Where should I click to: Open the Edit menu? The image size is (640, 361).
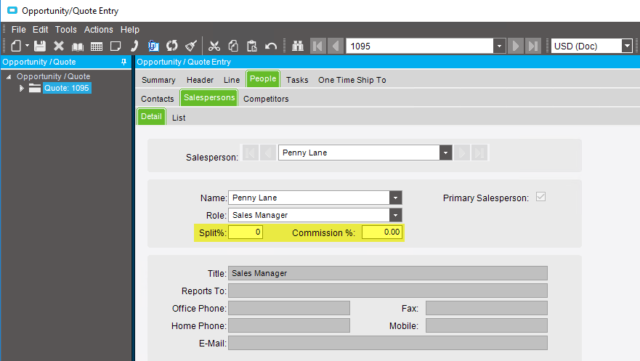click(x=40, y=30)
